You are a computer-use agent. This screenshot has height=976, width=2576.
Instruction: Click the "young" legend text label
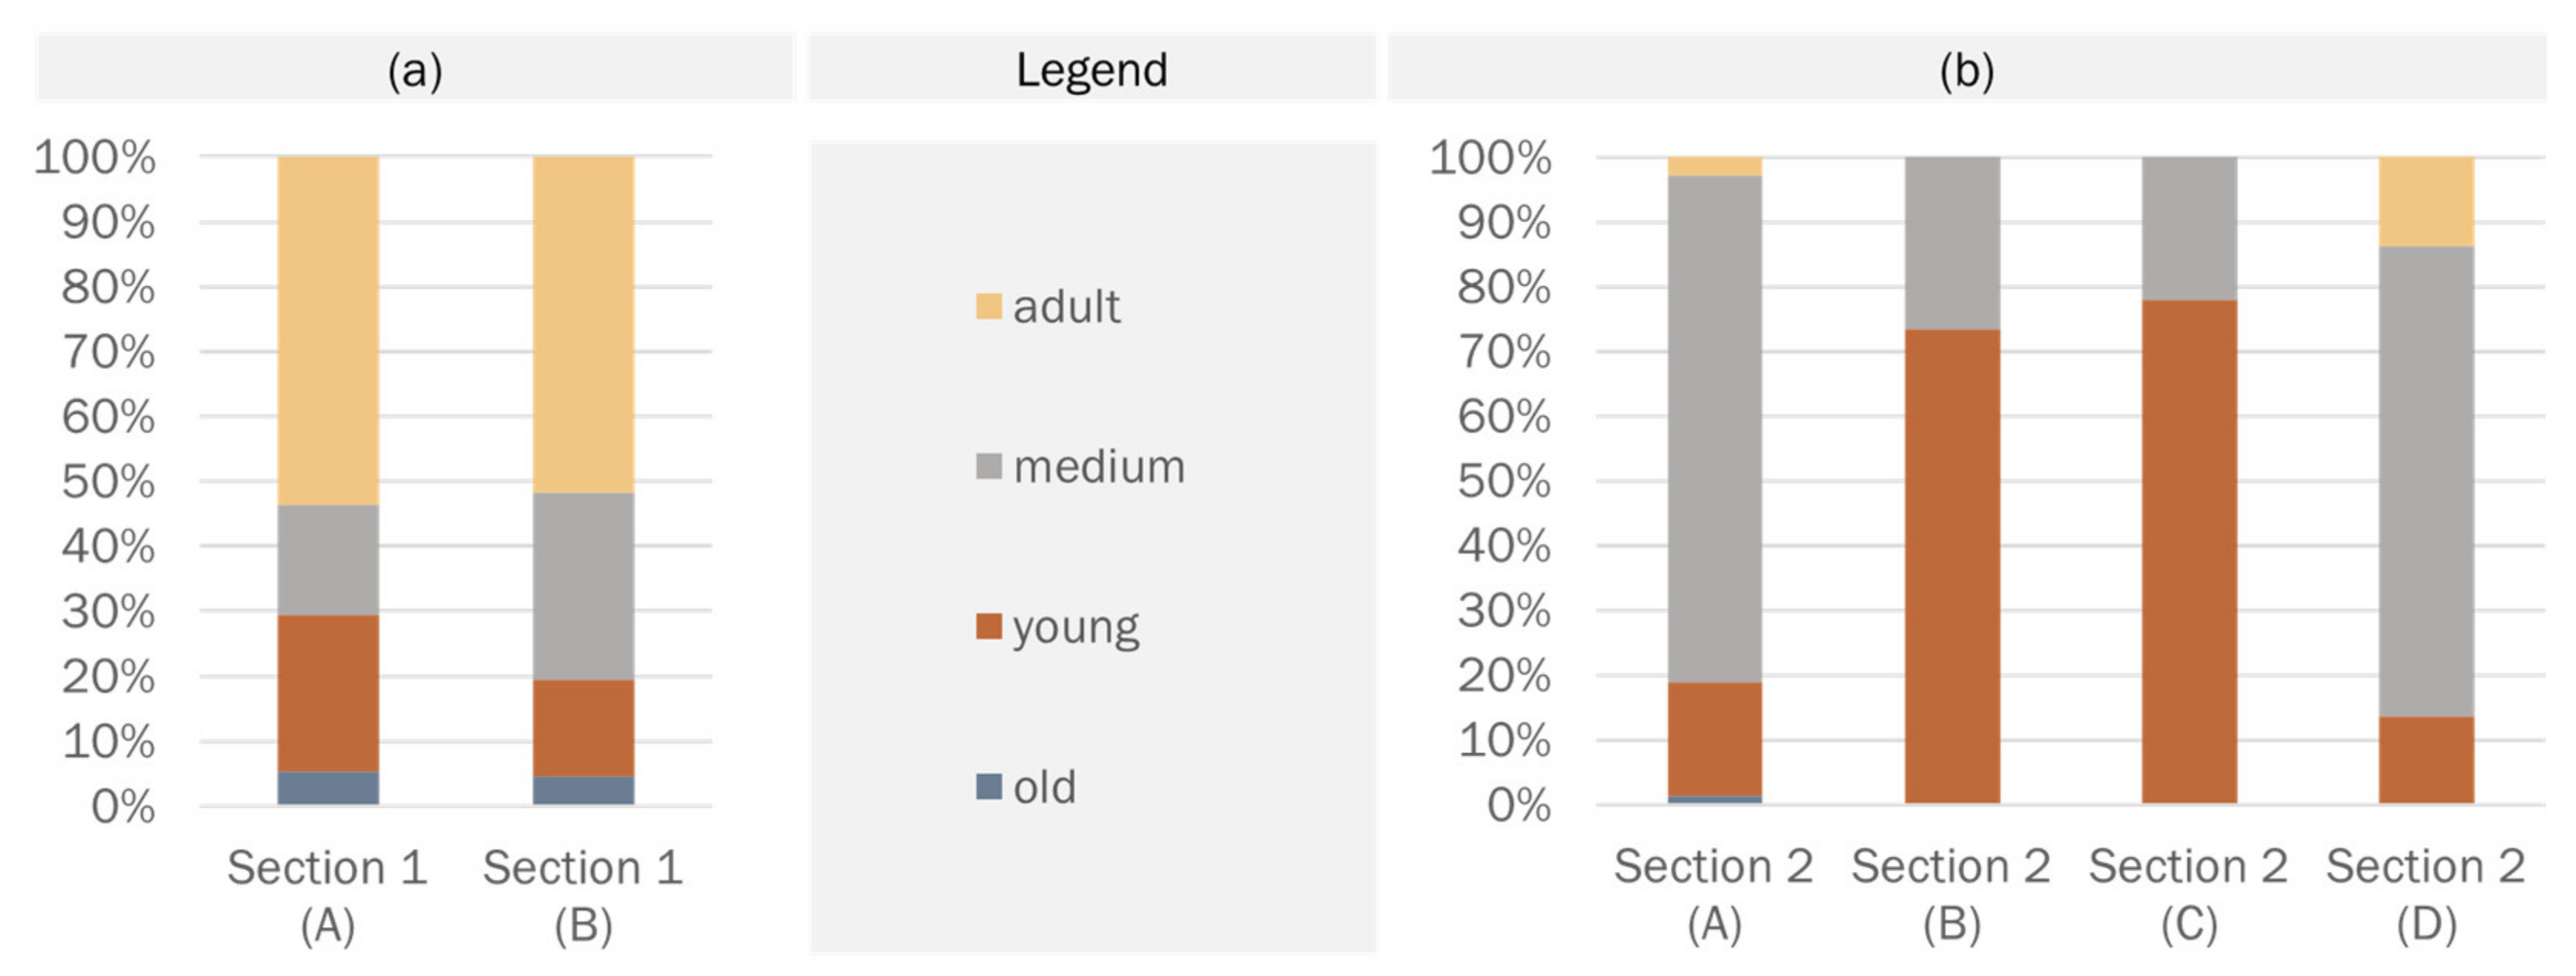pyautogui.click(x=1075, y=628)
